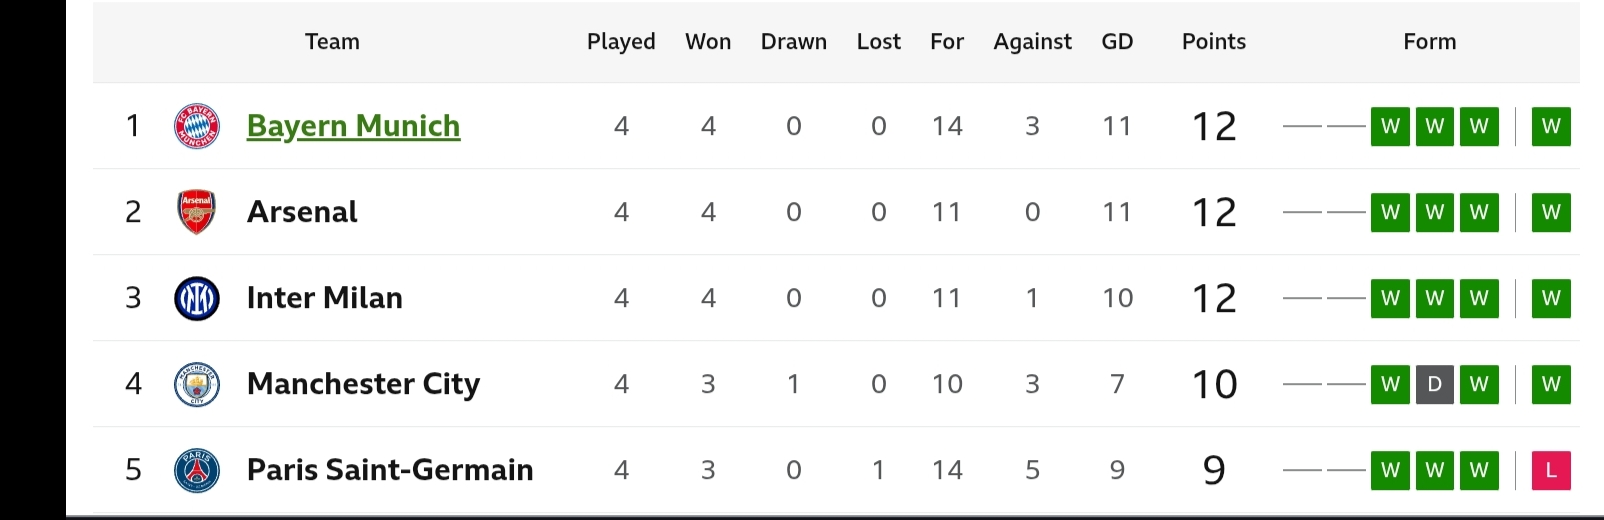Click Manchester City's grey D form badge
This screenshot has width=1604, height=520.
click(x=1435, y=384)
